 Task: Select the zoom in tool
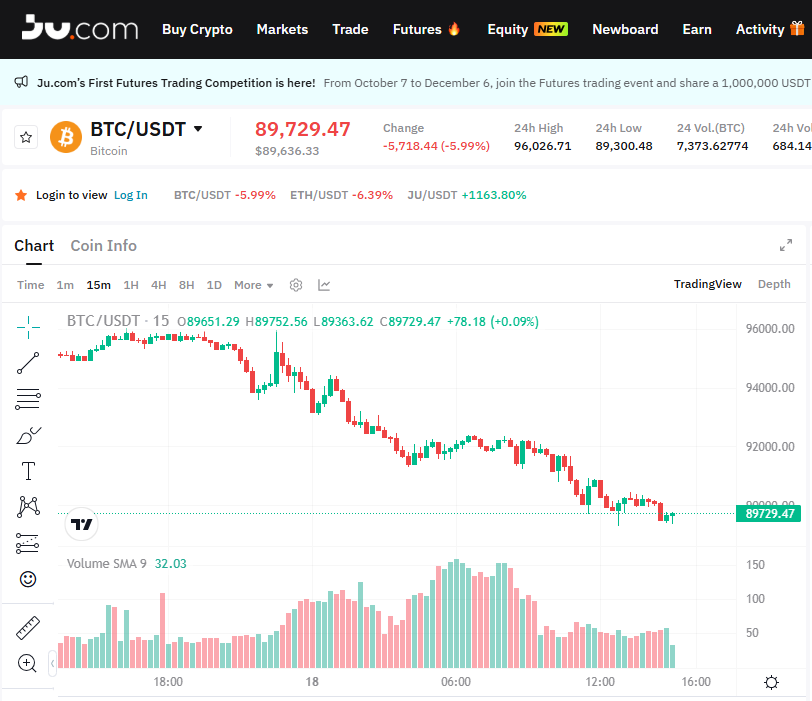[x=27, y=663]
